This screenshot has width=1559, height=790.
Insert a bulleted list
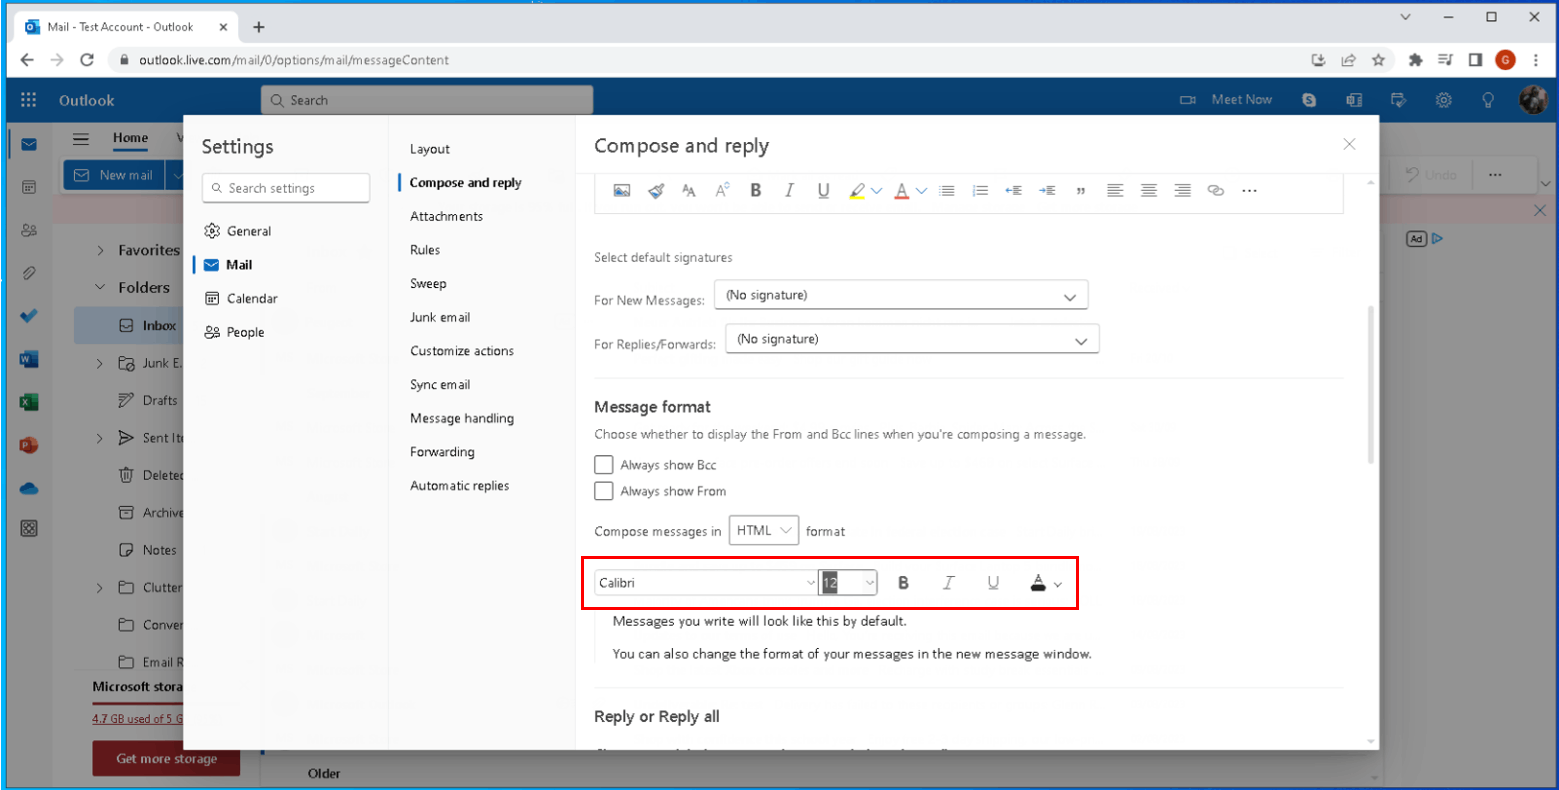coord(948,190)
